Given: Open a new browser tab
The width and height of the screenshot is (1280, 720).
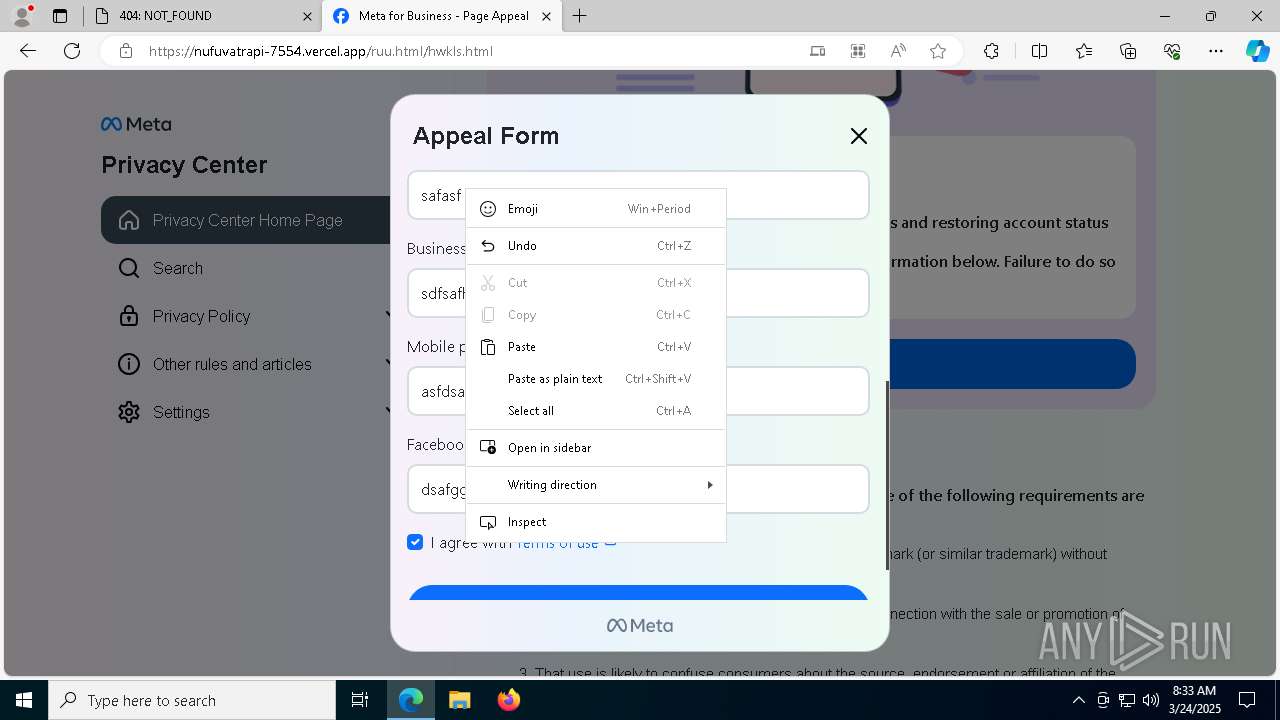Looking at the screenshot, I should (x=580, y=16).
